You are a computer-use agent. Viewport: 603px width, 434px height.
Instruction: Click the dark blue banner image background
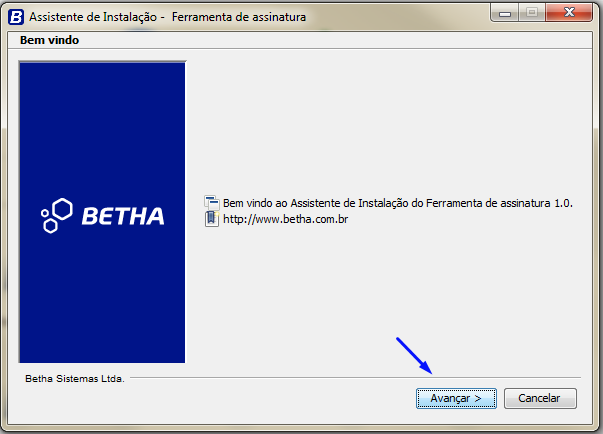(x=102, y=115)
